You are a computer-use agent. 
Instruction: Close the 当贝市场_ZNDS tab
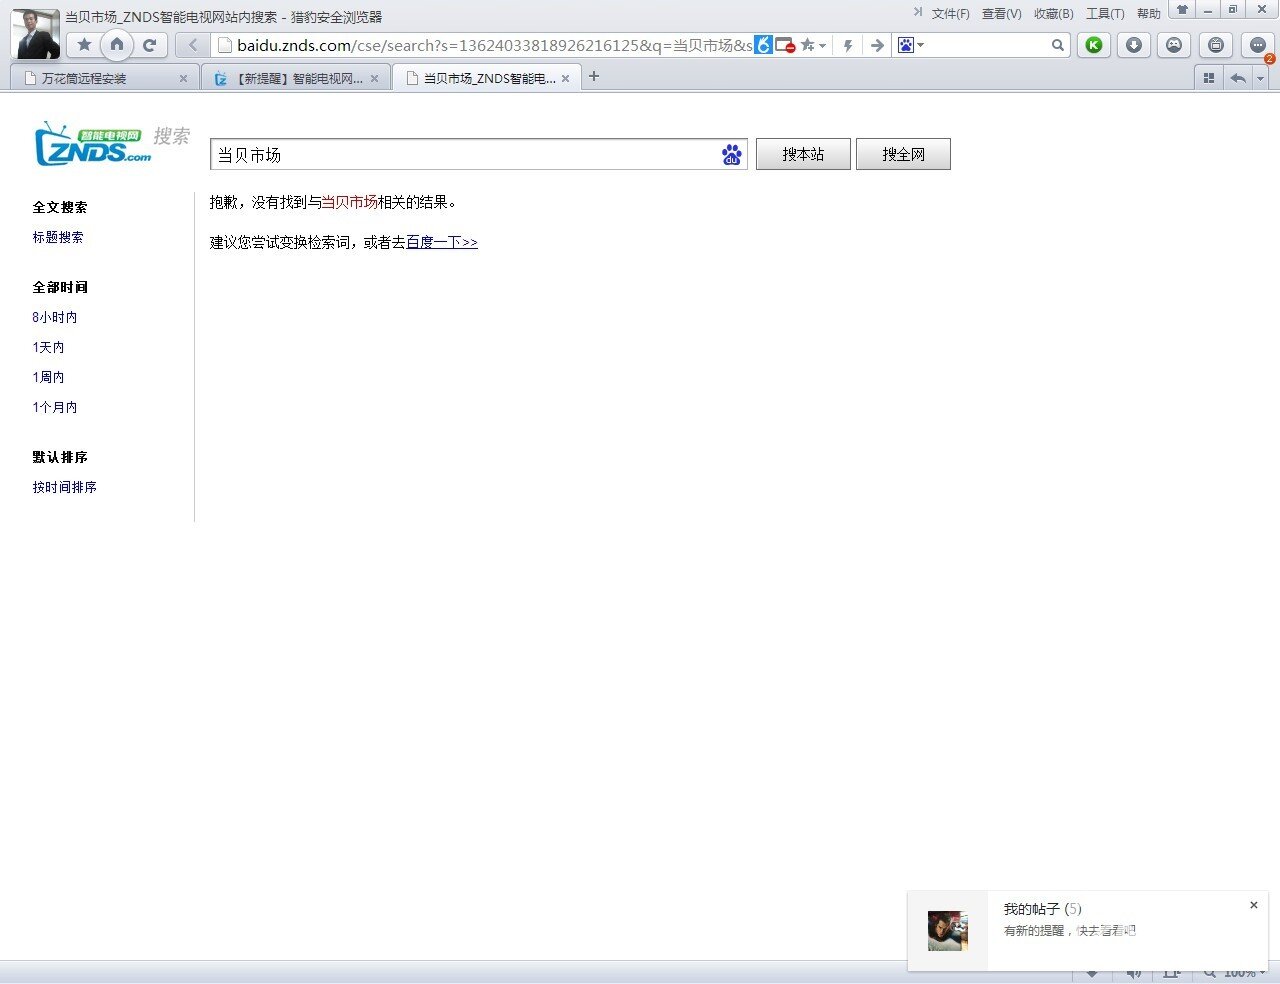[x=565, y=78]
